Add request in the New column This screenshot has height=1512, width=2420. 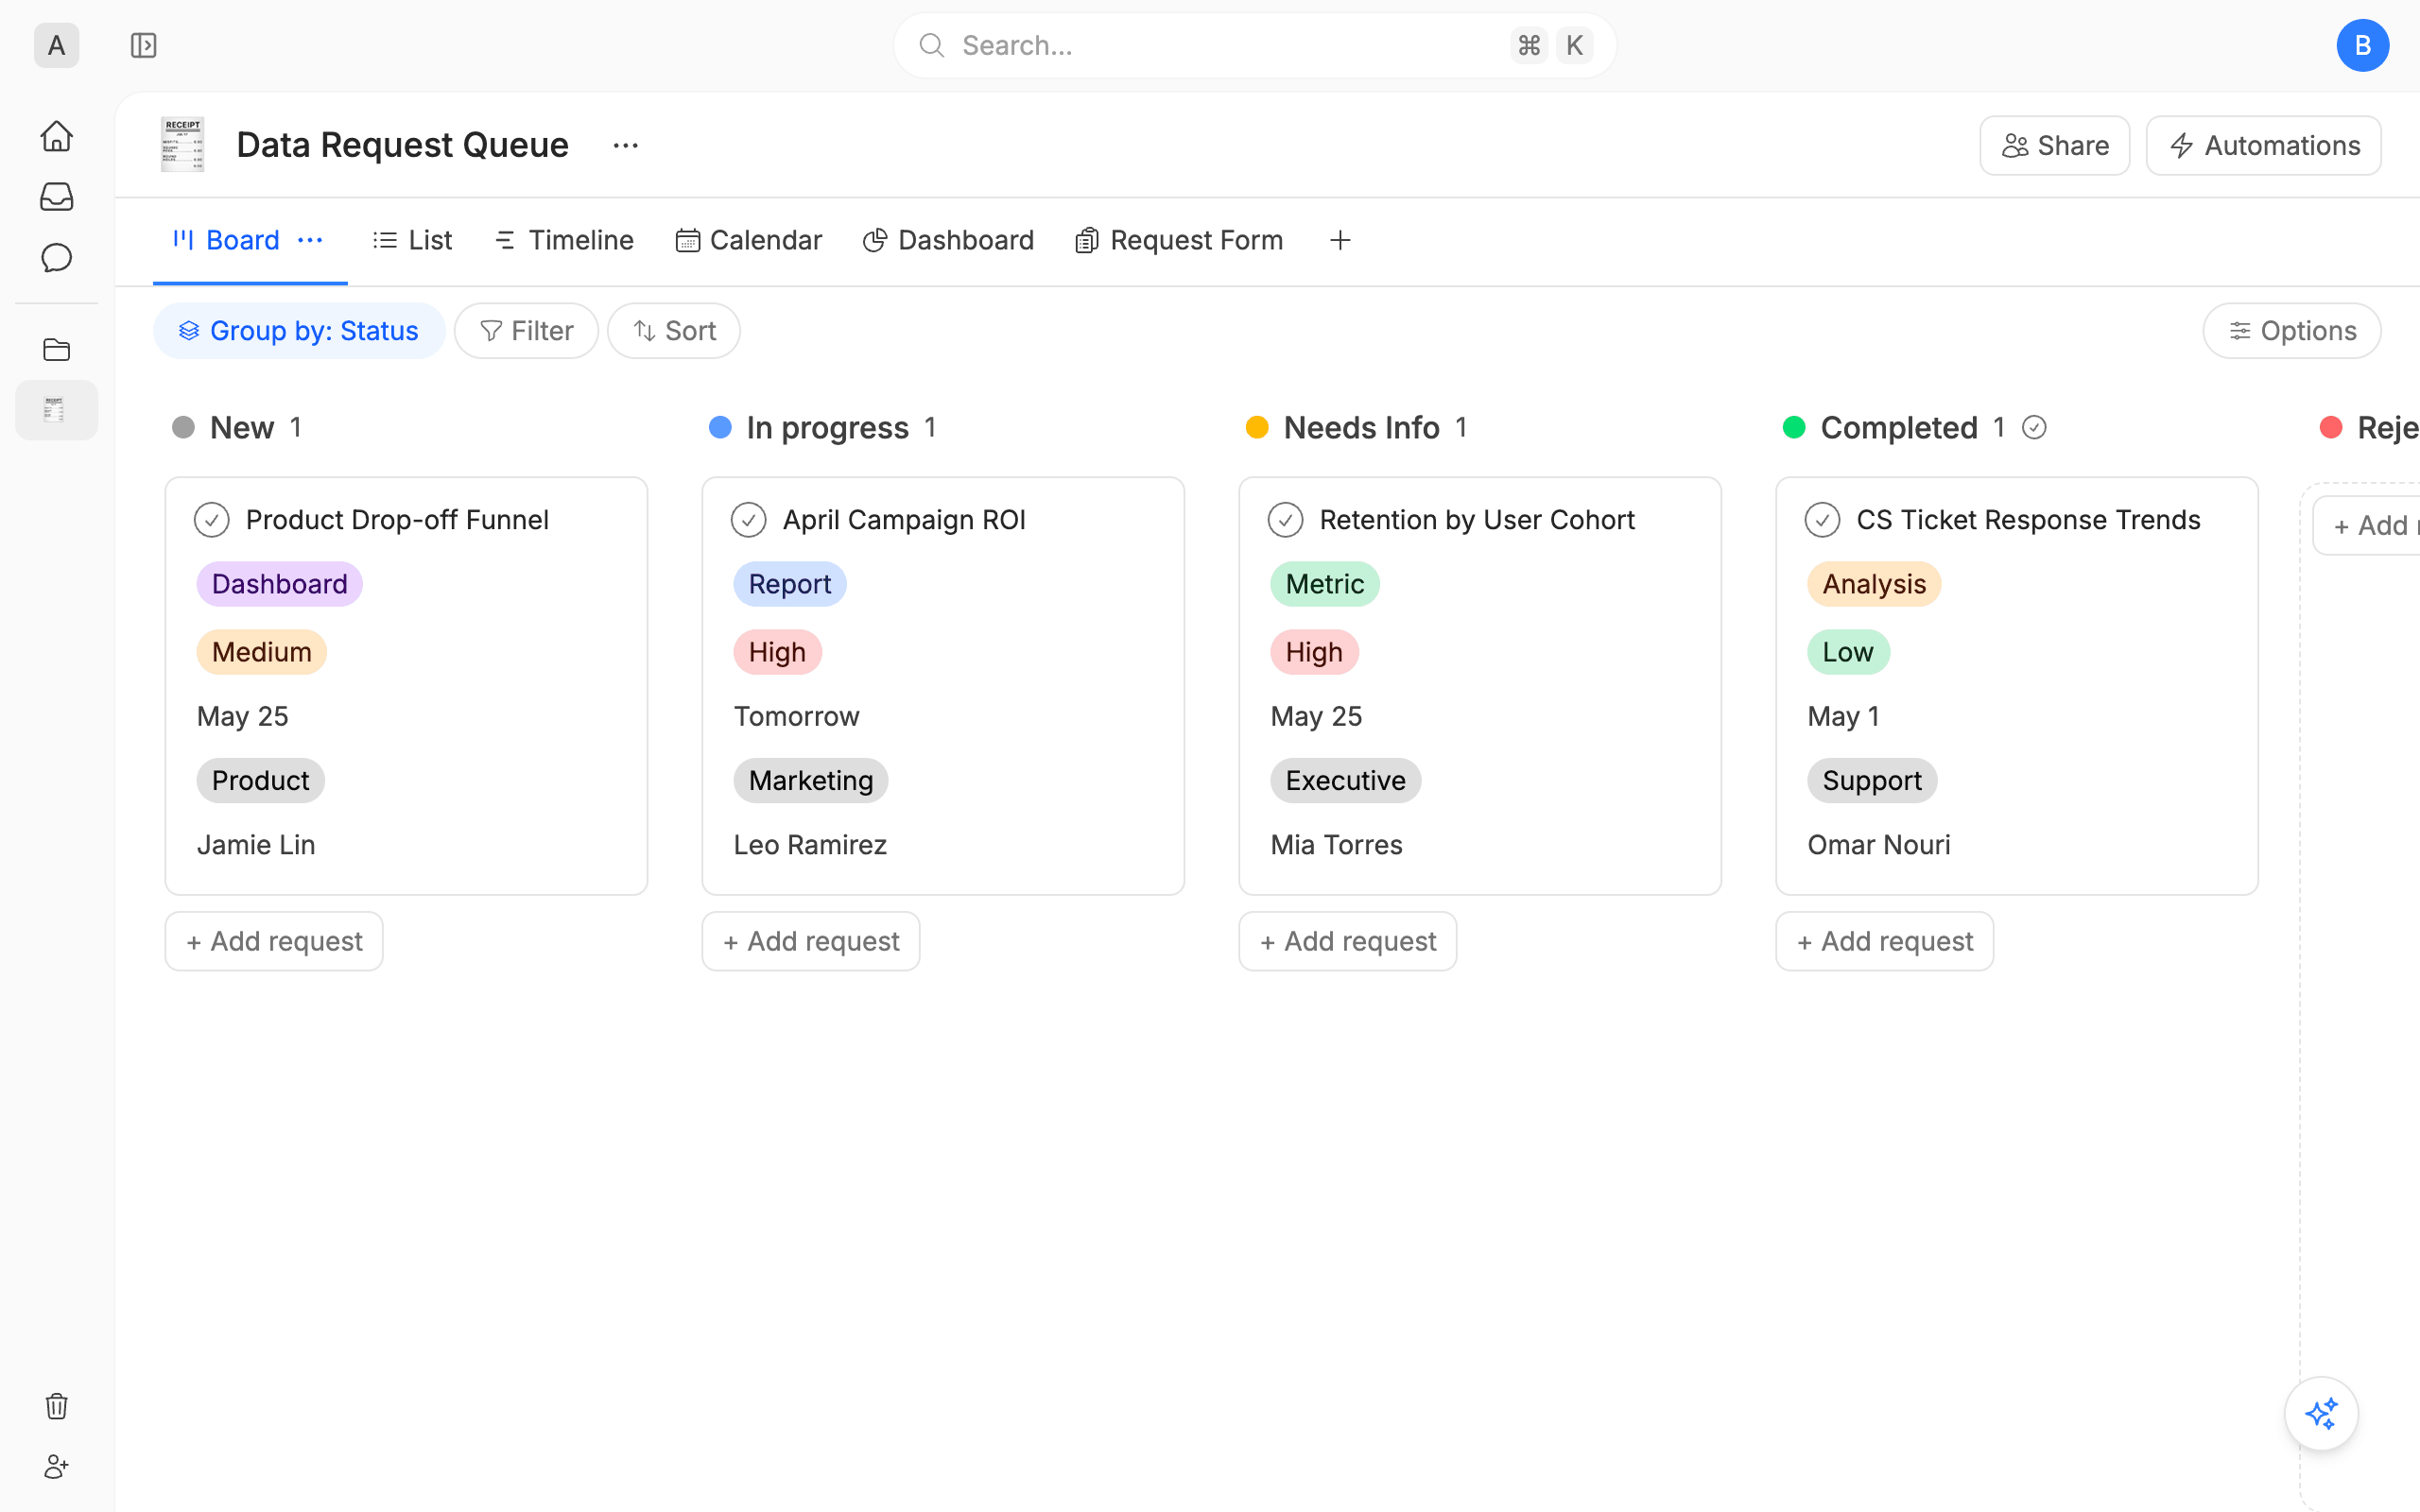click(x=274, y=941)
